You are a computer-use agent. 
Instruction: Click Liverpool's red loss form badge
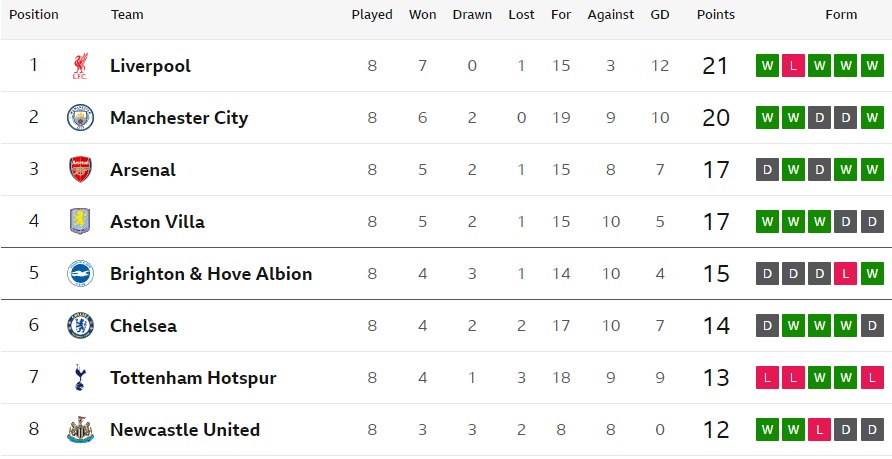794,66
